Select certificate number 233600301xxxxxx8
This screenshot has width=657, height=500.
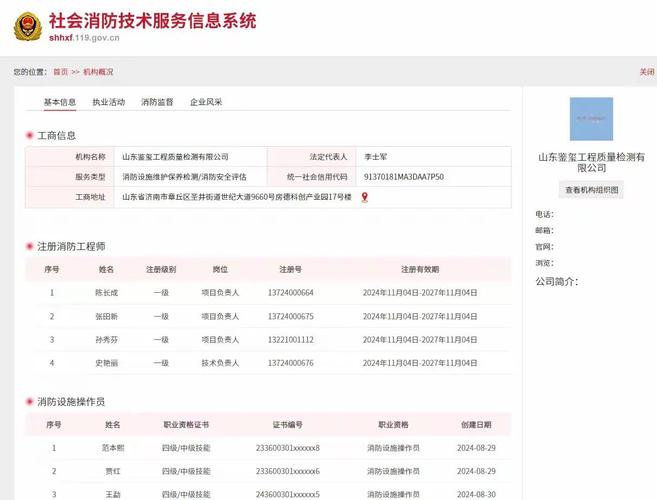click(x=288, y=448)
